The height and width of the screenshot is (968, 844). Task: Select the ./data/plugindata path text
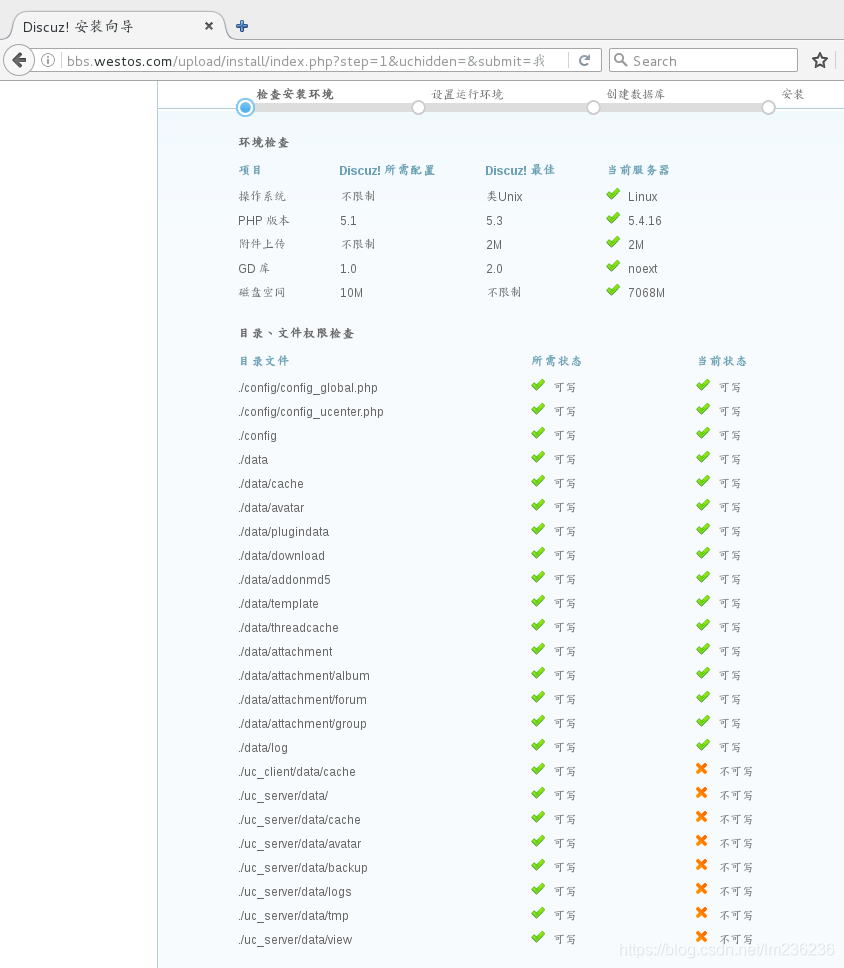tap(284, 532)
